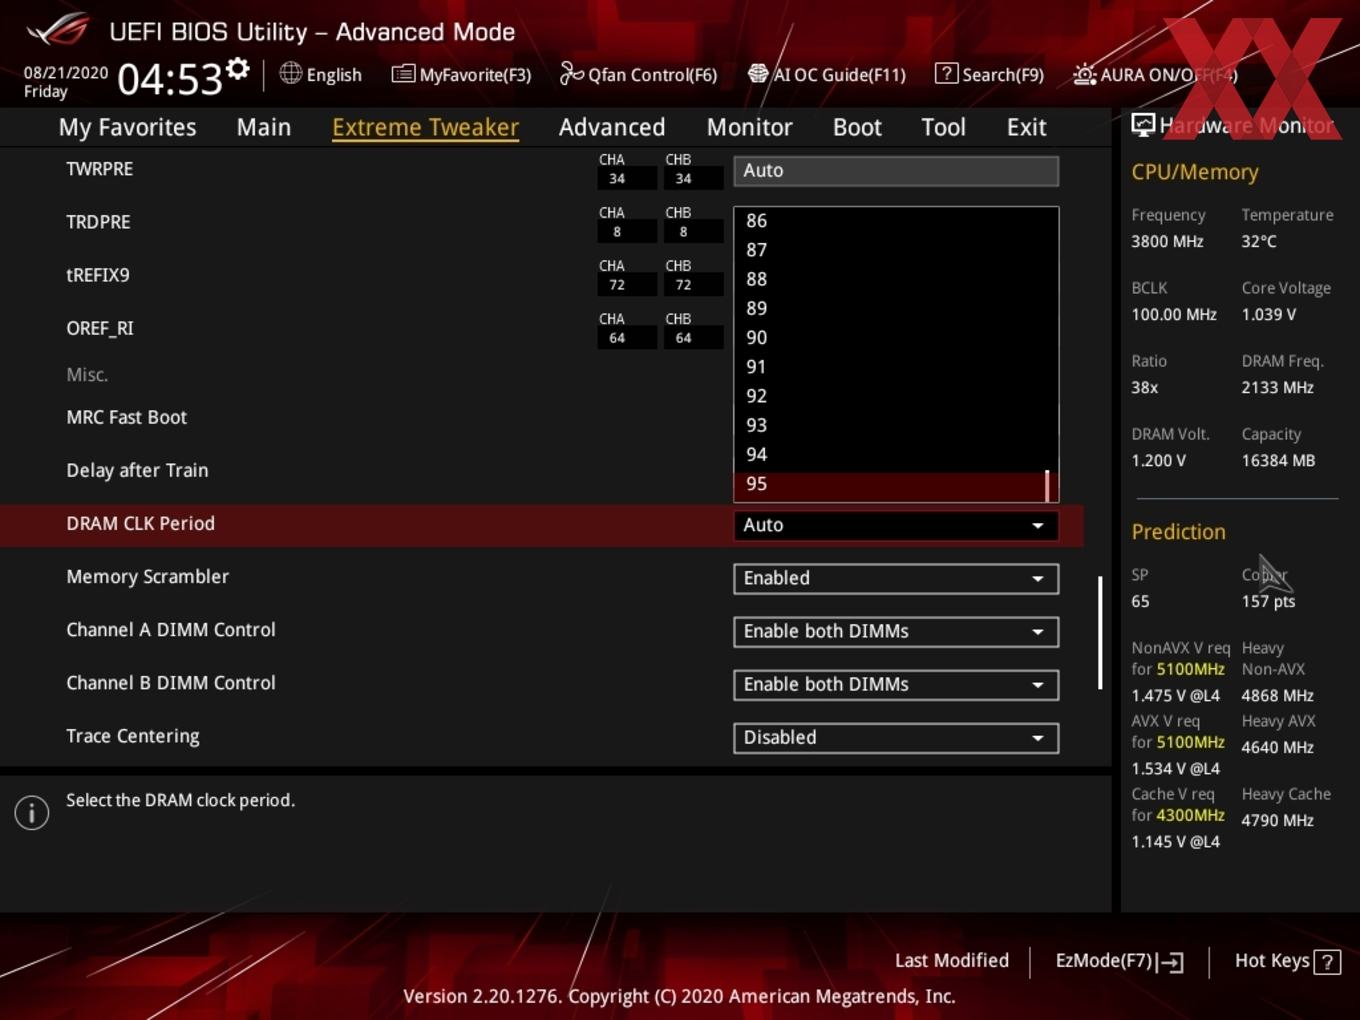The image size is (1360, 1020).
Task: Open MyFavorite(F3) list
Action: (461, 75)
